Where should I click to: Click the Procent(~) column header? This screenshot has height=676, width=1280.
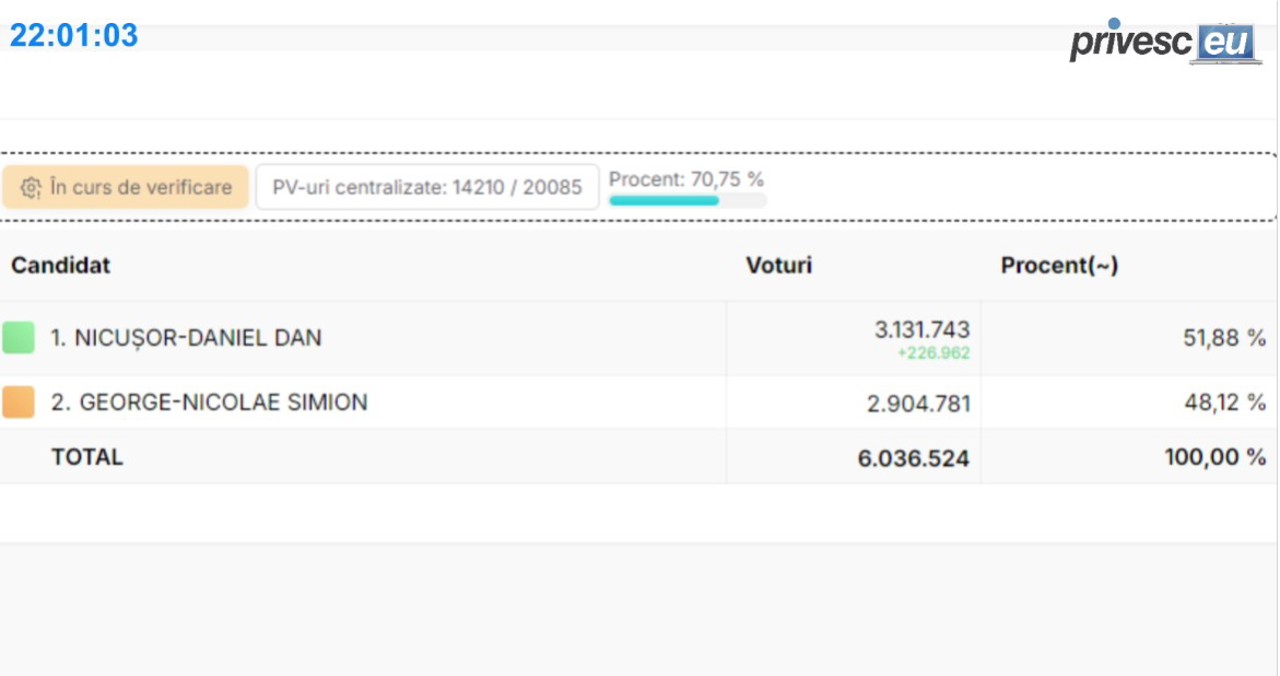tap(1059, 265)
